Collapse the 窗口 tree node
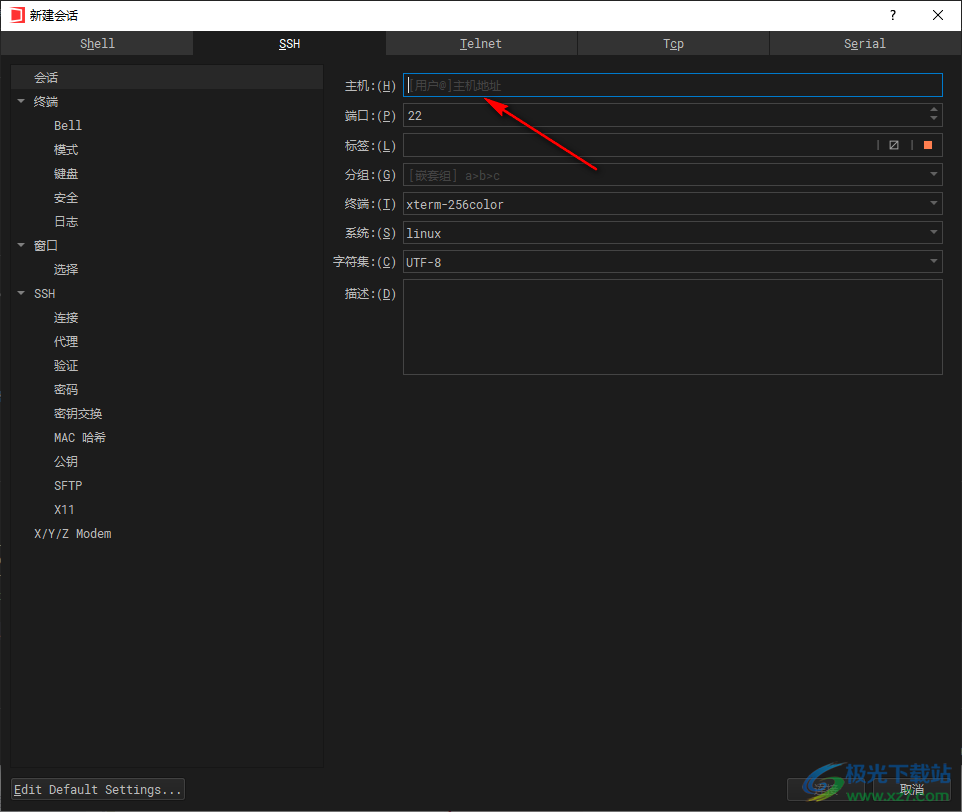 click(x=21, y=245)
